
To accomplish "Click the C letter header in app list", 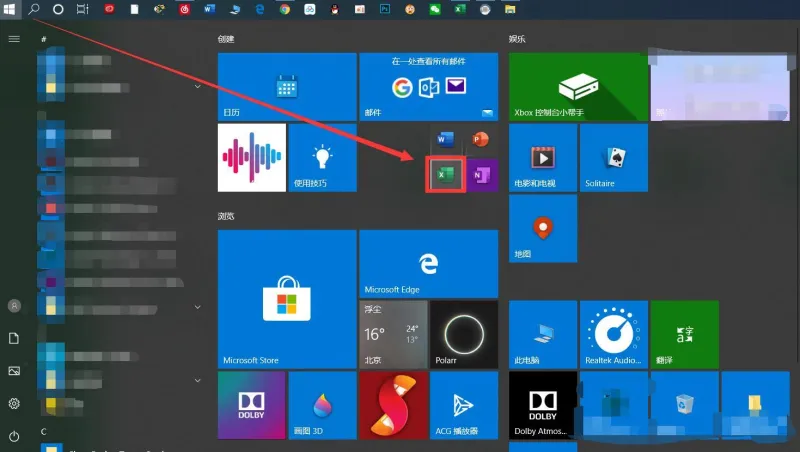I will (44, 432).
